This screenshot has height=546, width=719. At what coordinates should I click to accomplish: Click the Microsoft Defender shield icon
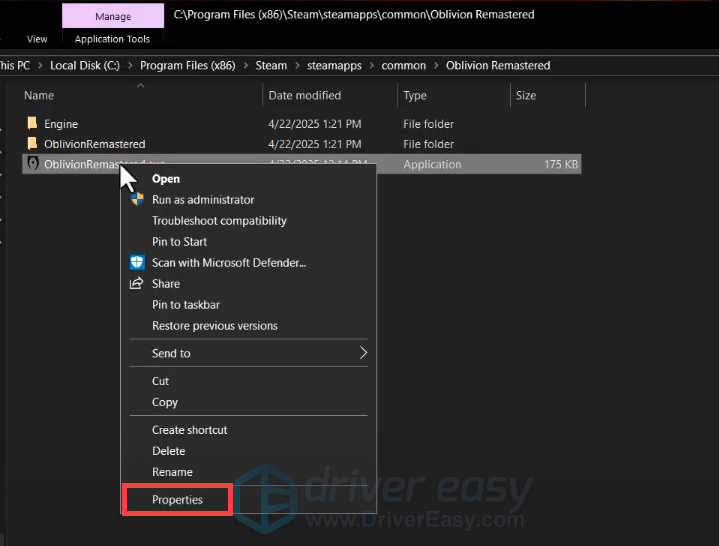(137, 262)
